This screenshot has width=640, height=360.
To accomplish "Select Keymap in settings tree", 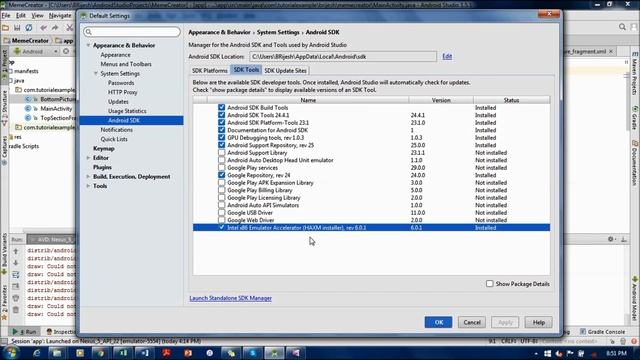I will tap(104, 149).
